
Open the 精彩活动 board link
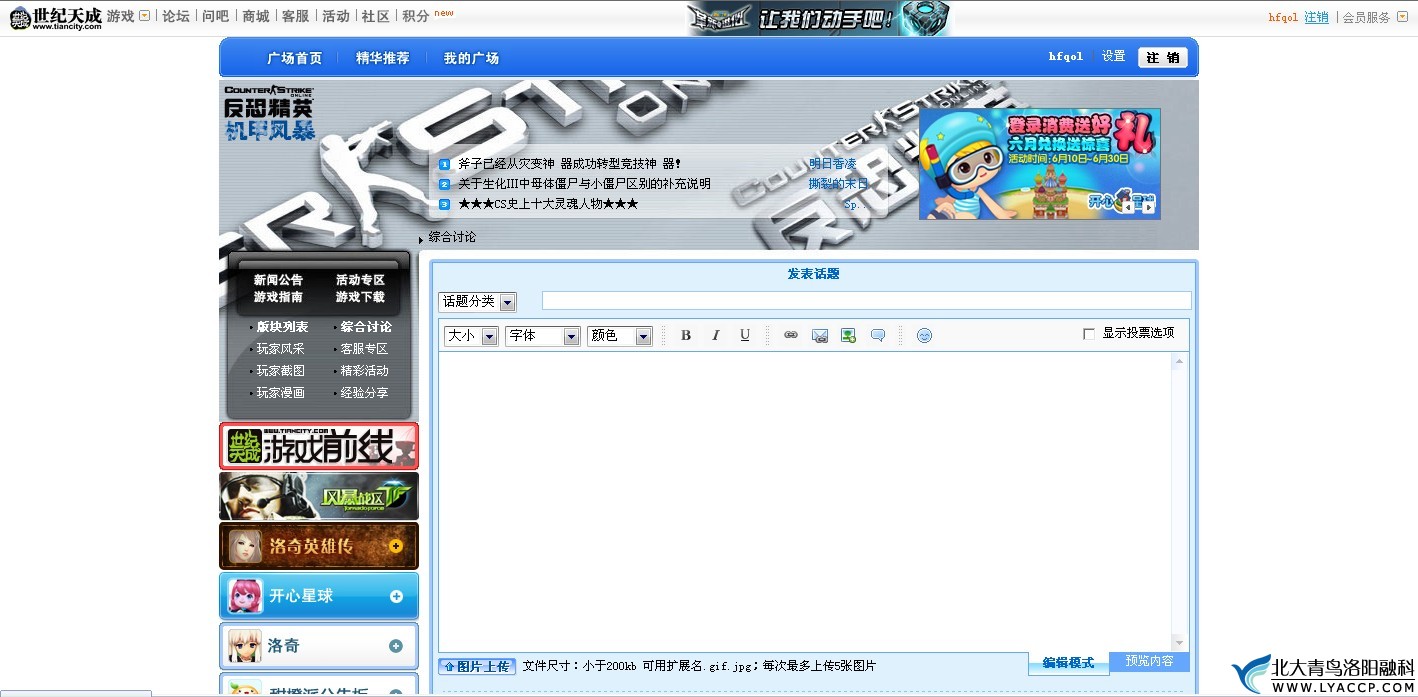(364, 371)
